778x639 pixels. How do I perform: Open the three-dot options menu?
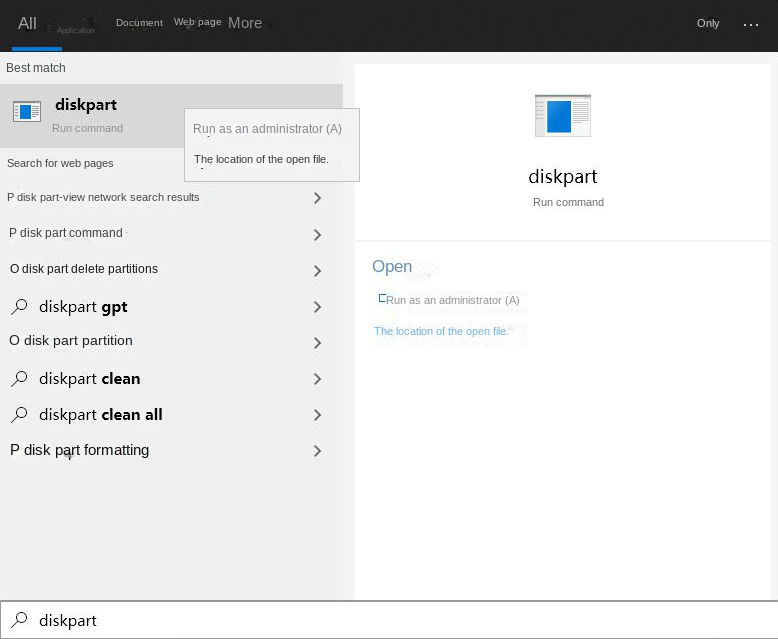point(751,24)
